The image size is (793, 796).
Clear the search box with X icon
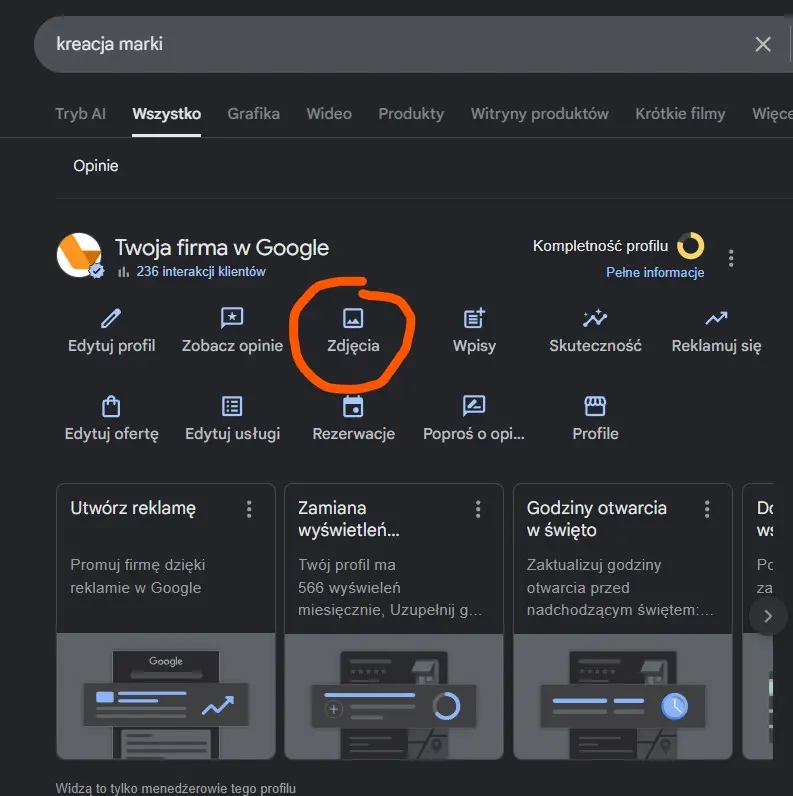[763, 44]
